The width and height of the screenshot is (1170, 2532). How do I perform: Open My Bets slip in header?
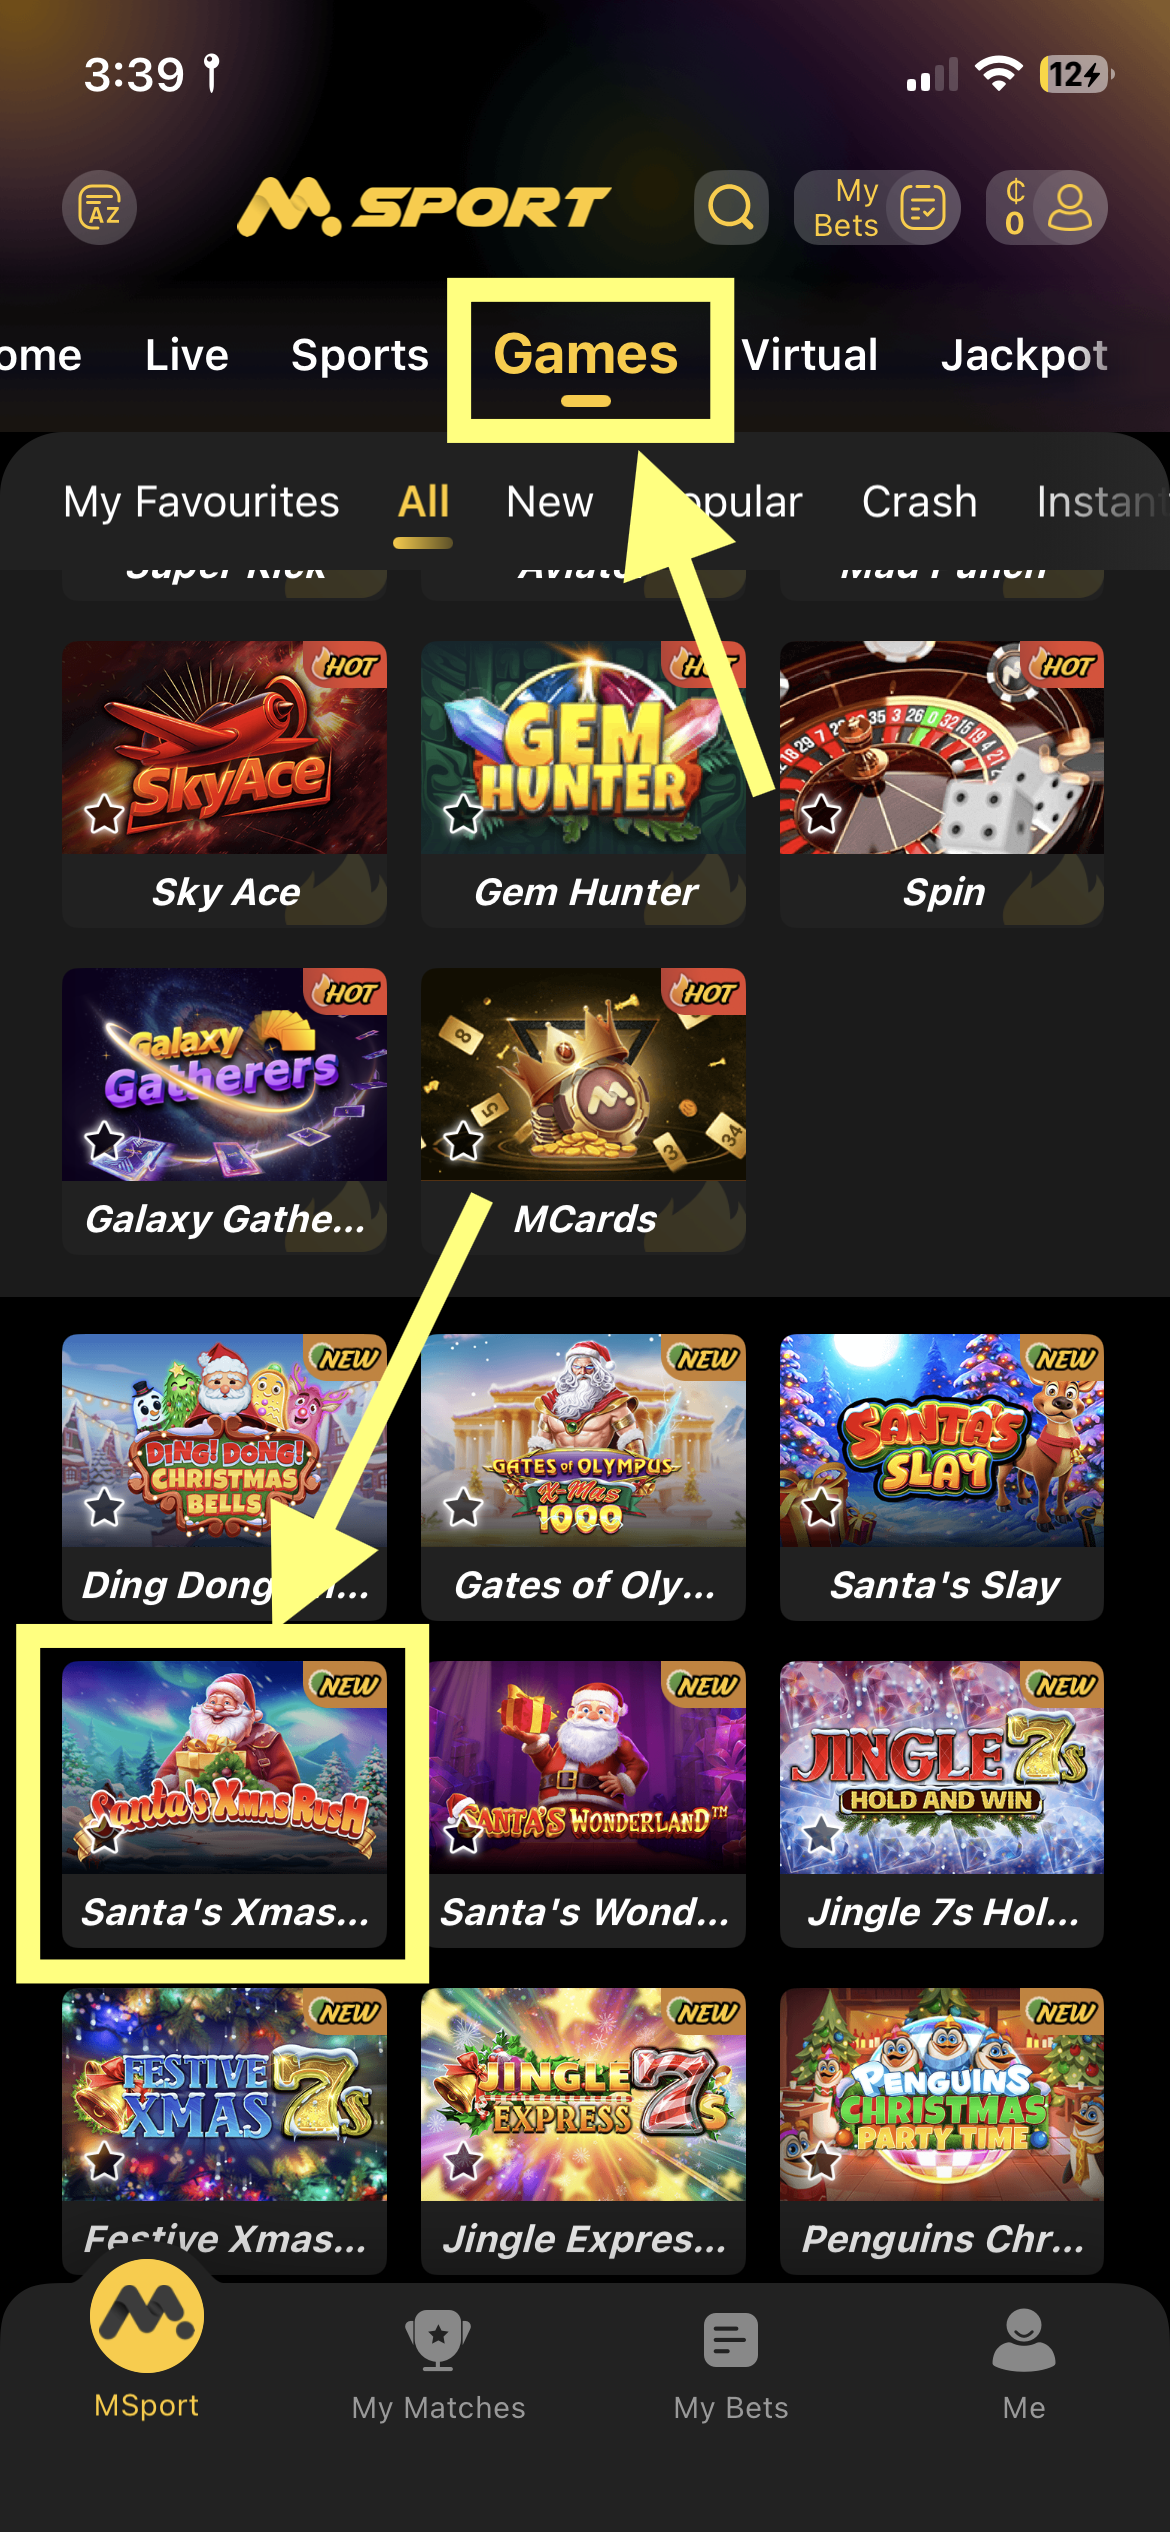[877, 207]
